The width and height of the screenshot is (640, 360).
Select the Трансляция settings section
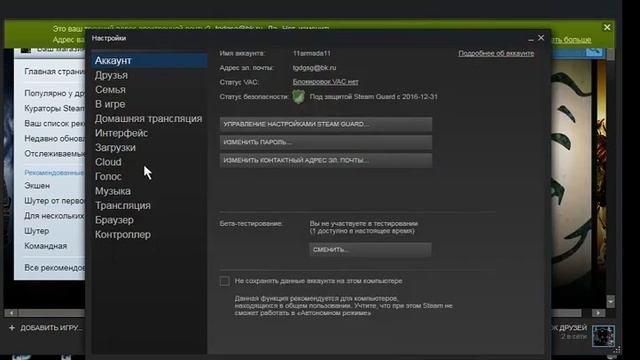point(123,205)
